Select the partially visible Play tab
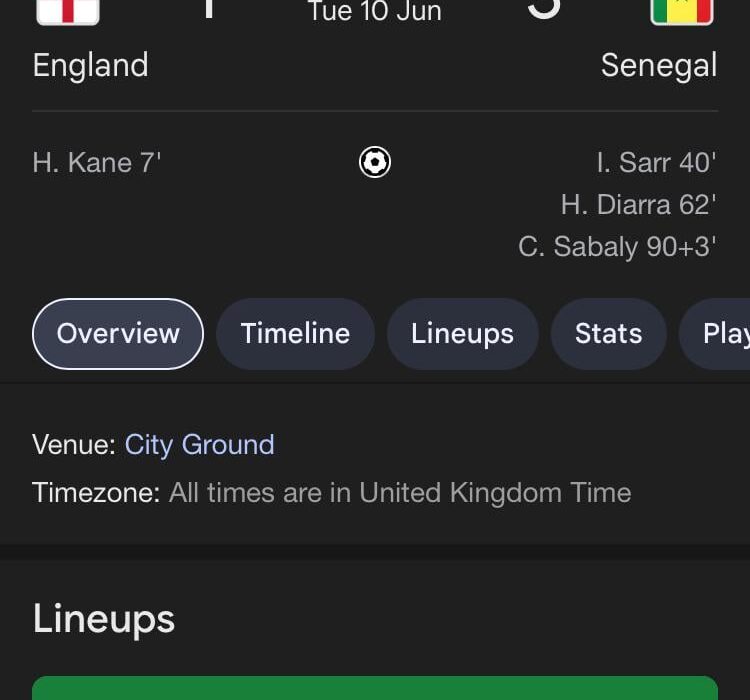The image size is (750, 700). tap(715, 333)
